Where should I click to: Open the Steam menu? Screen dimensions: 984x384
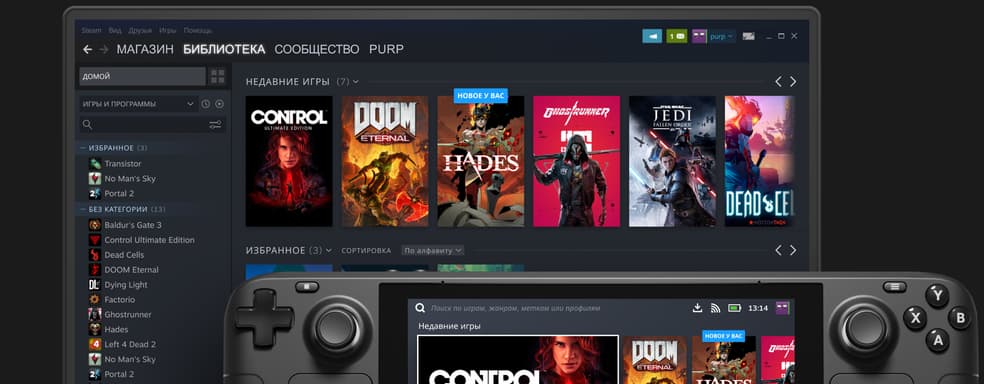(x=91, y=30)
